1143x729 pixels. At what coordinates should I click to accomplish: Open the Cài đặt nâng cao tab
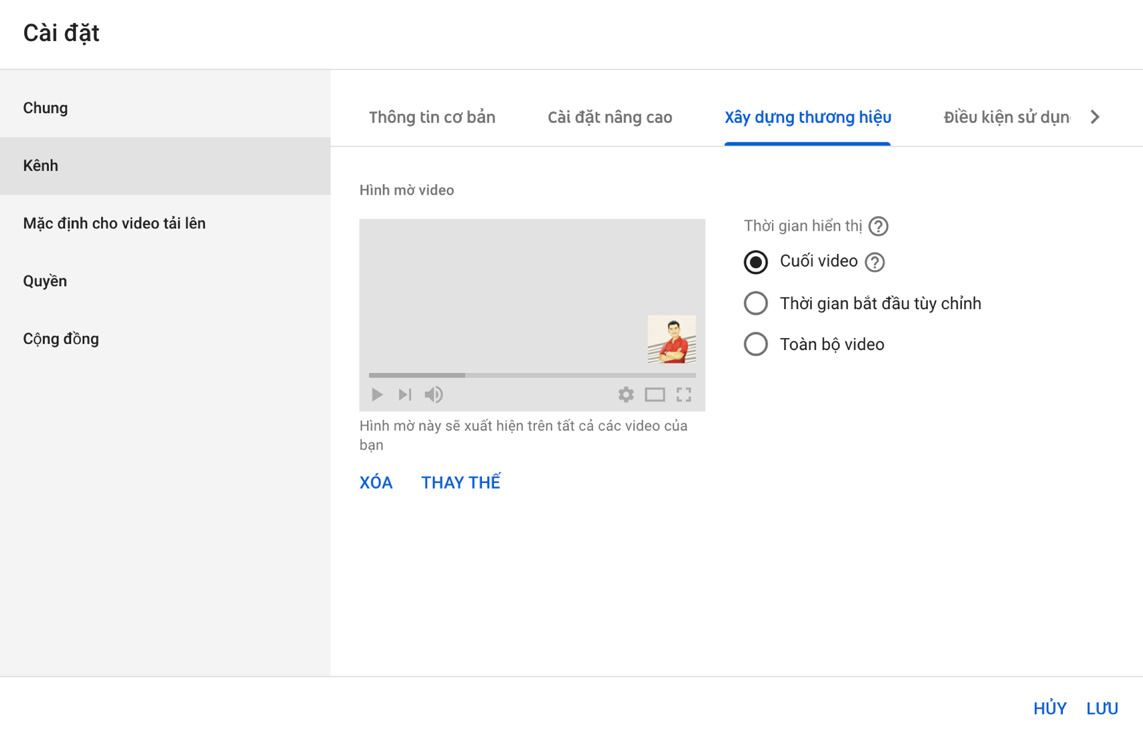point(610,117)
